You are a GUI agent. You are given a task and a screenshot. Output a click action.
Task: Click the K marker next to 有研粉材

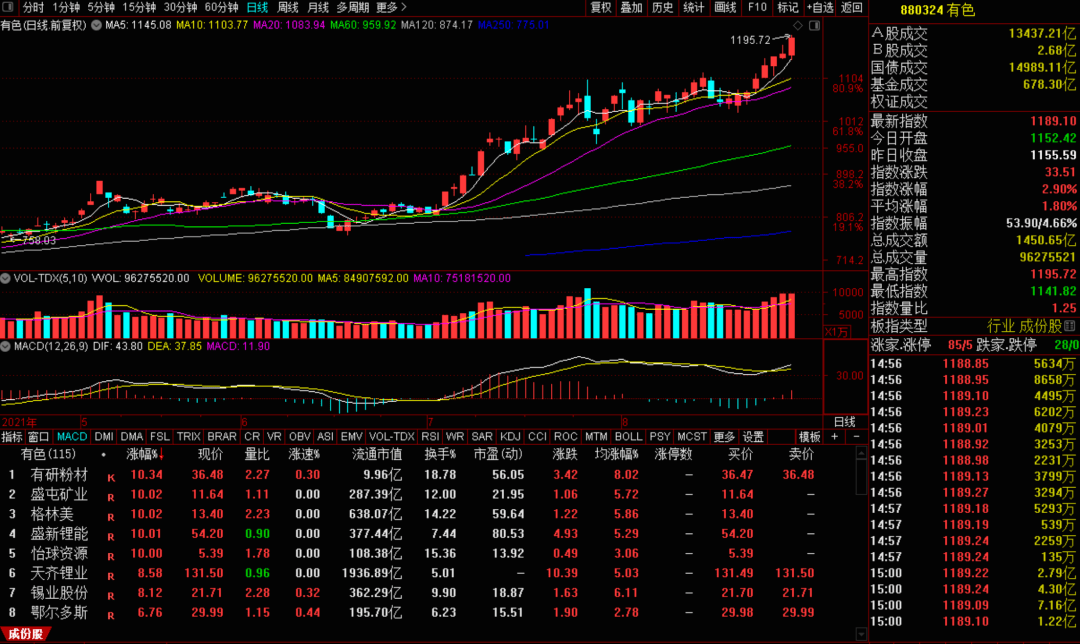click(111, 477)
